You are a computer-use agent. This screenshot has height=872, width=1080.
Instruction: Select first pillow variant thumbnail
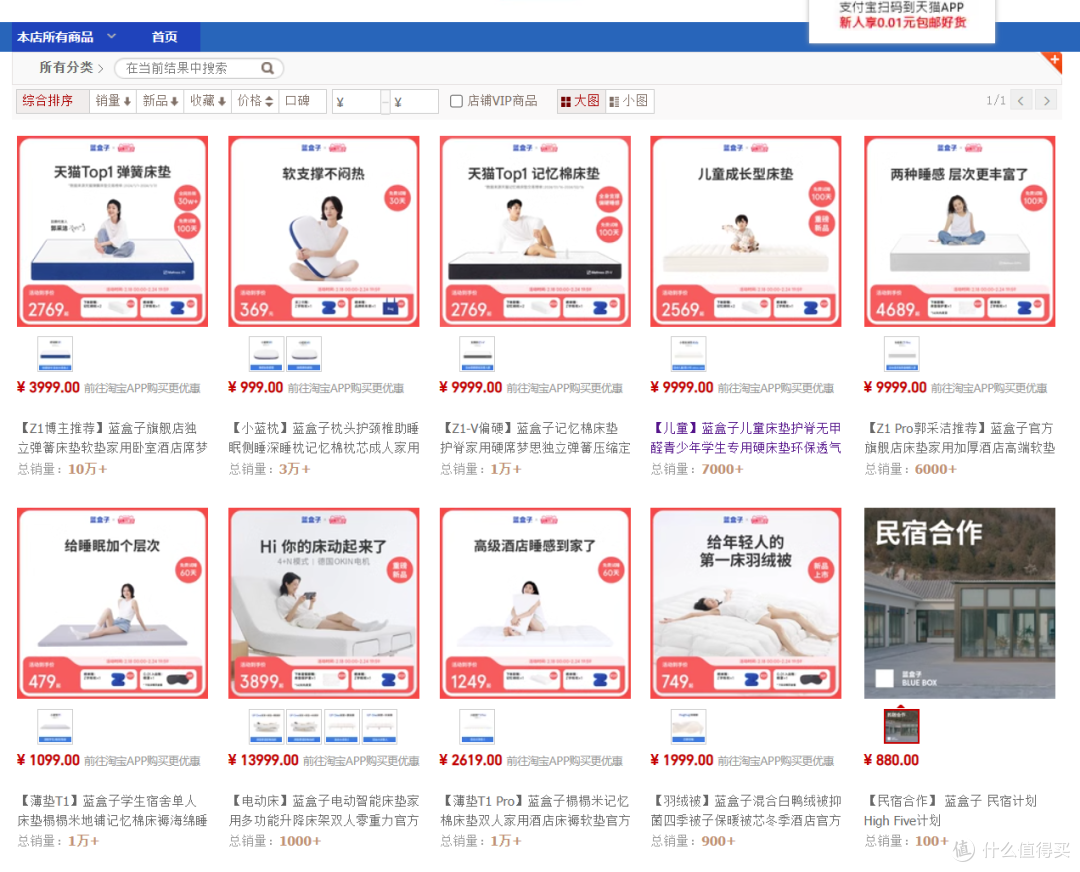pyautogui.click(x=266, y=354)
